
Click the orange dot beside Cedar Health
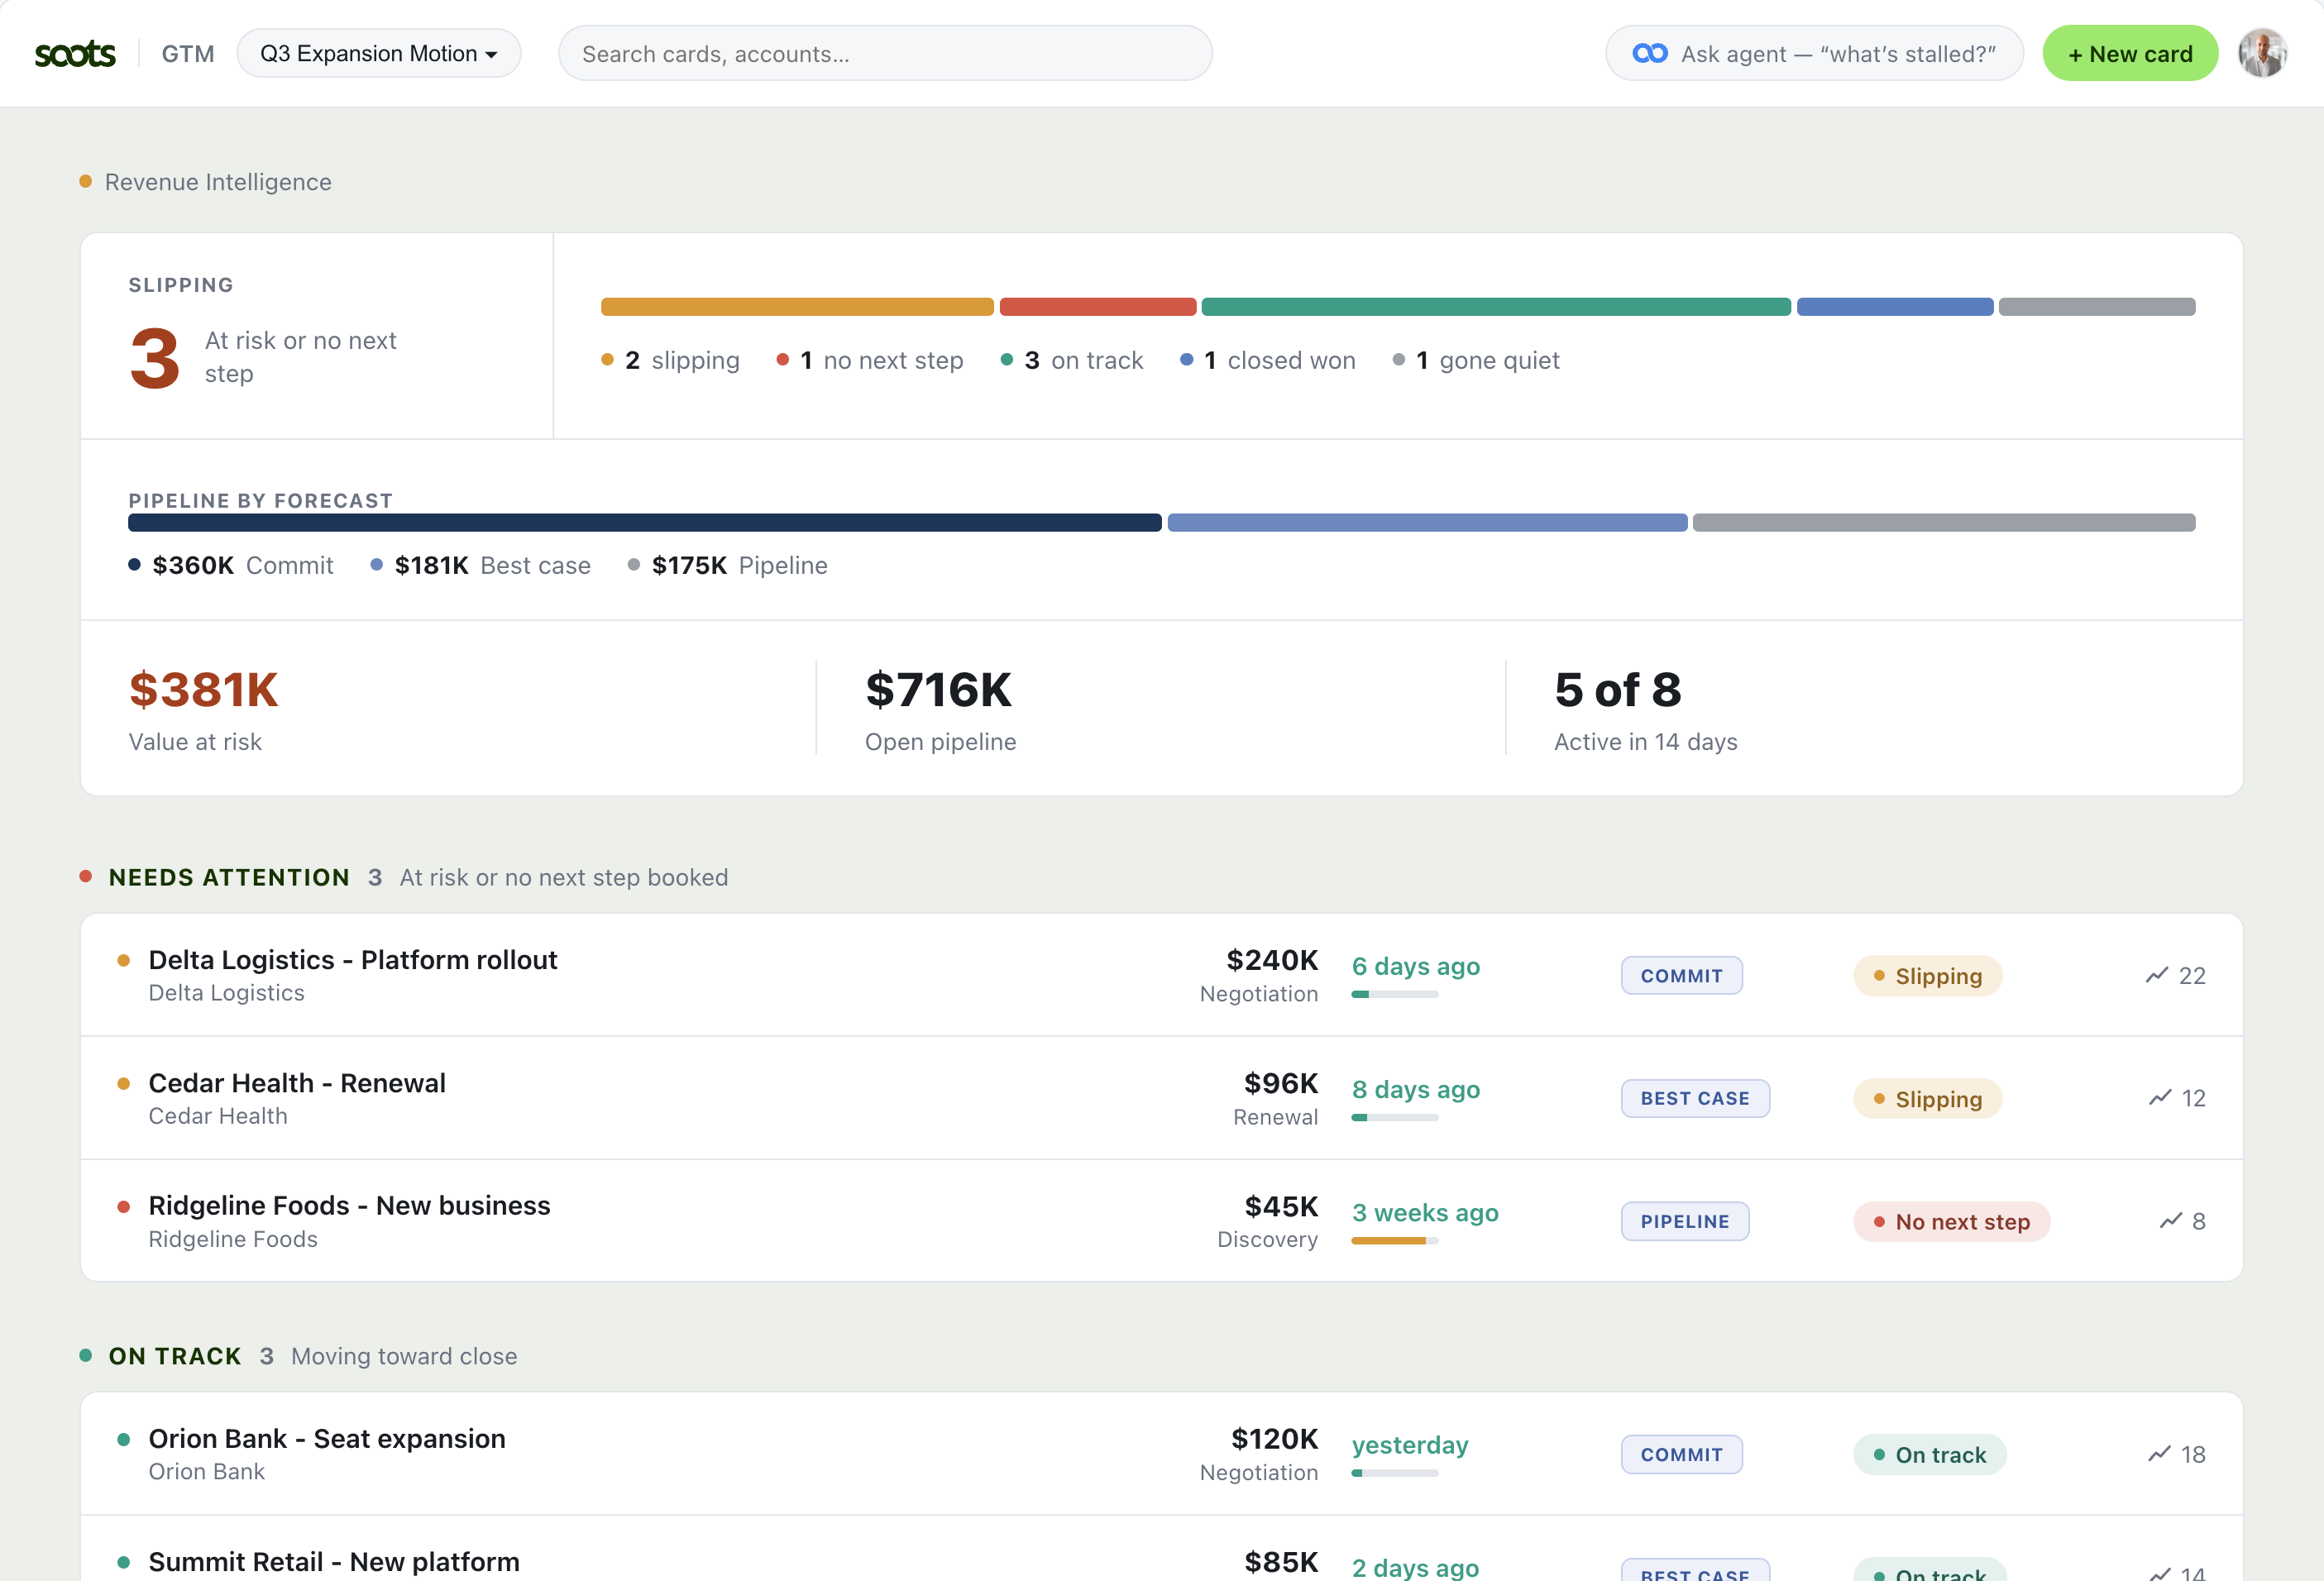coord(124,1084)
